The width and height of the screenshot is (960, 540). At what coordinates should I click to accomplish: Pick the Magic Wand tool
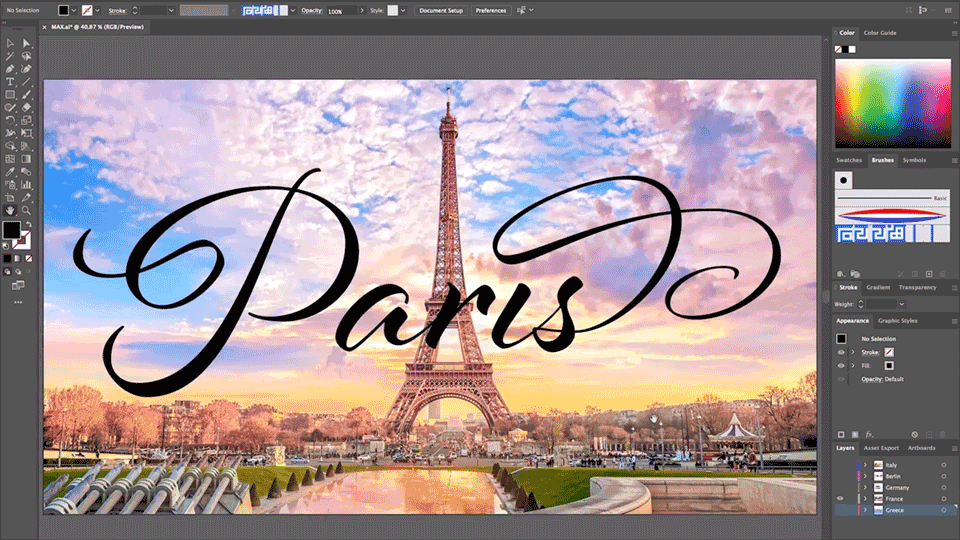pyautogui.click(x=10, y=56)
